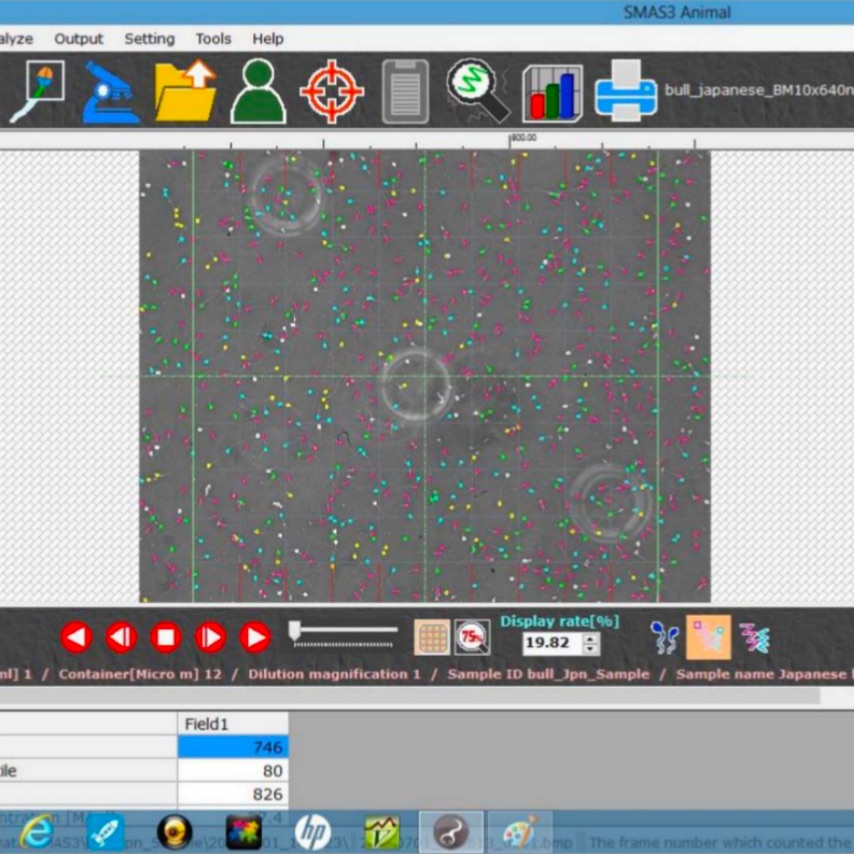This screenshot has height=854, width=854.
Task: Click the gray clipboard icon
Action: tap(405, 92)
